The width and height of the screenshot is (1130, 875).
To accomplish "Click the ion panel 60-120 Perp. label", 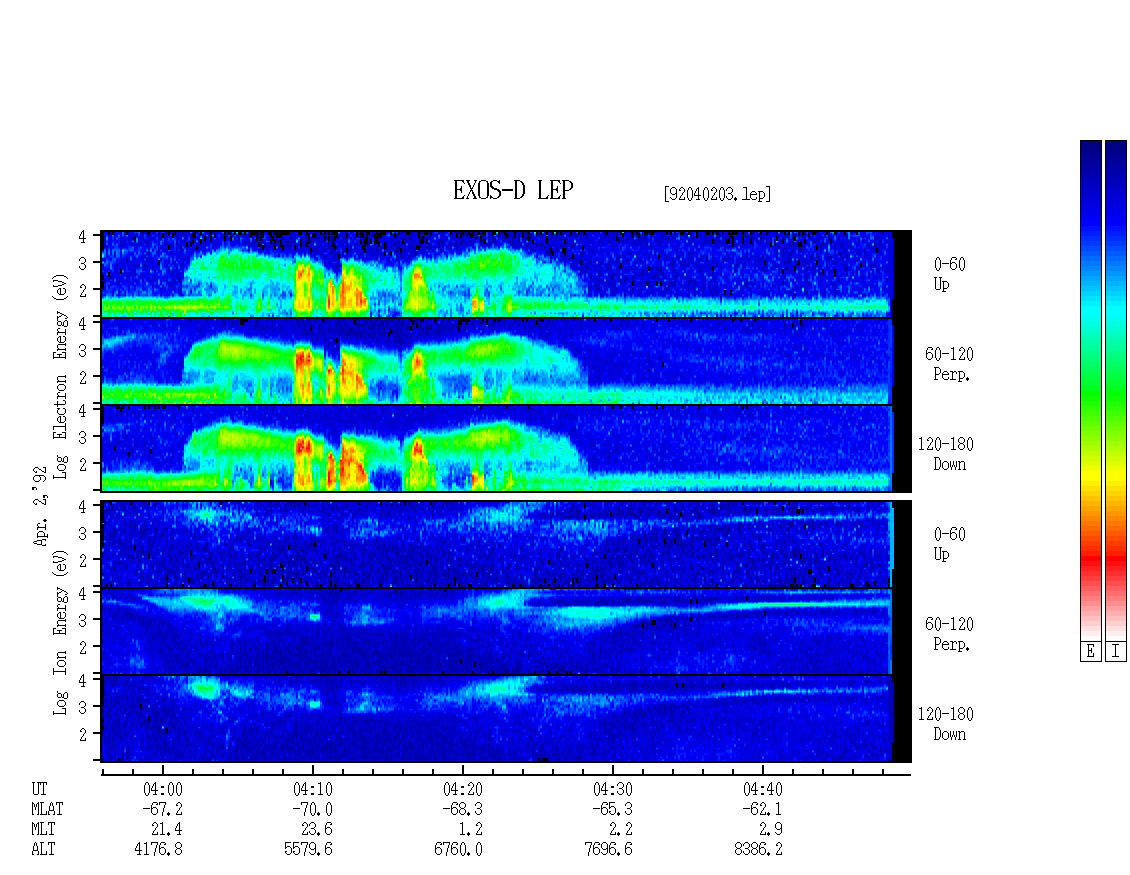I will pos(949,634).
